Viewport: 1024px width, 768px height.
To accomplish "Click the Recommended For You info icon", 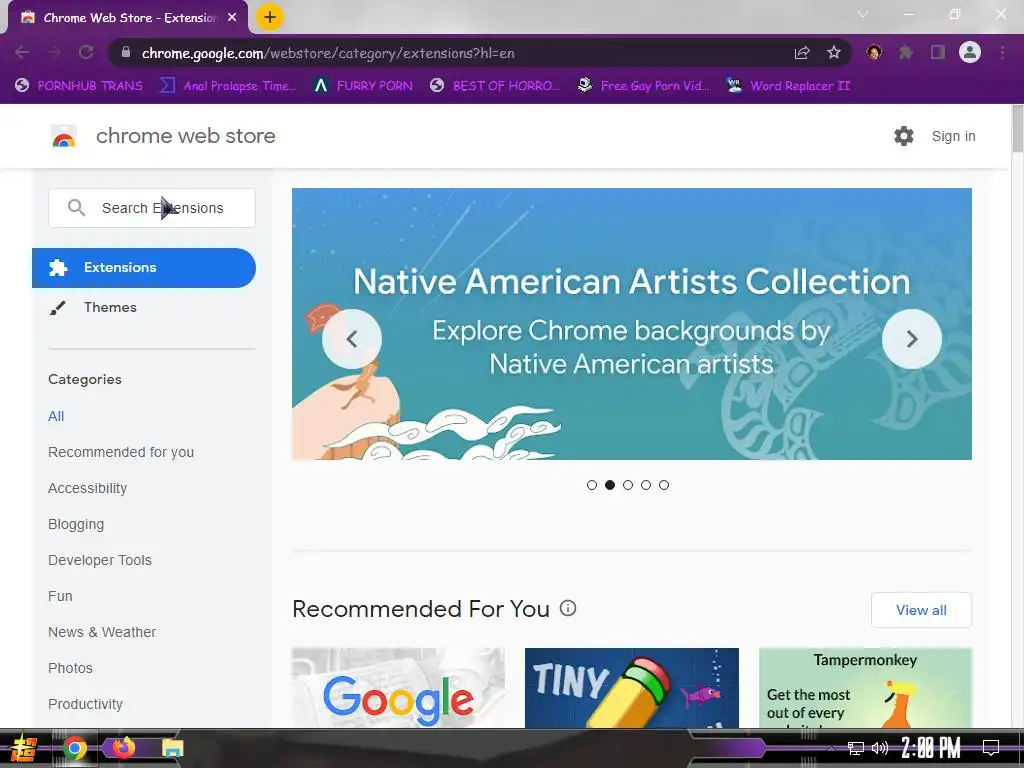I will pos(568,609).
